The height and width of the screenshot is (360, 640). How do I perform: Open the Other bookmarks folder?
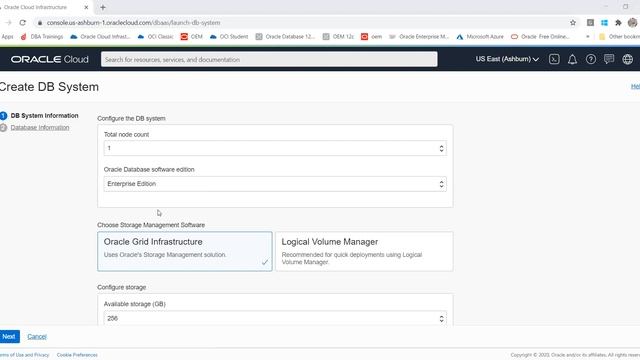tap(619, 37)
